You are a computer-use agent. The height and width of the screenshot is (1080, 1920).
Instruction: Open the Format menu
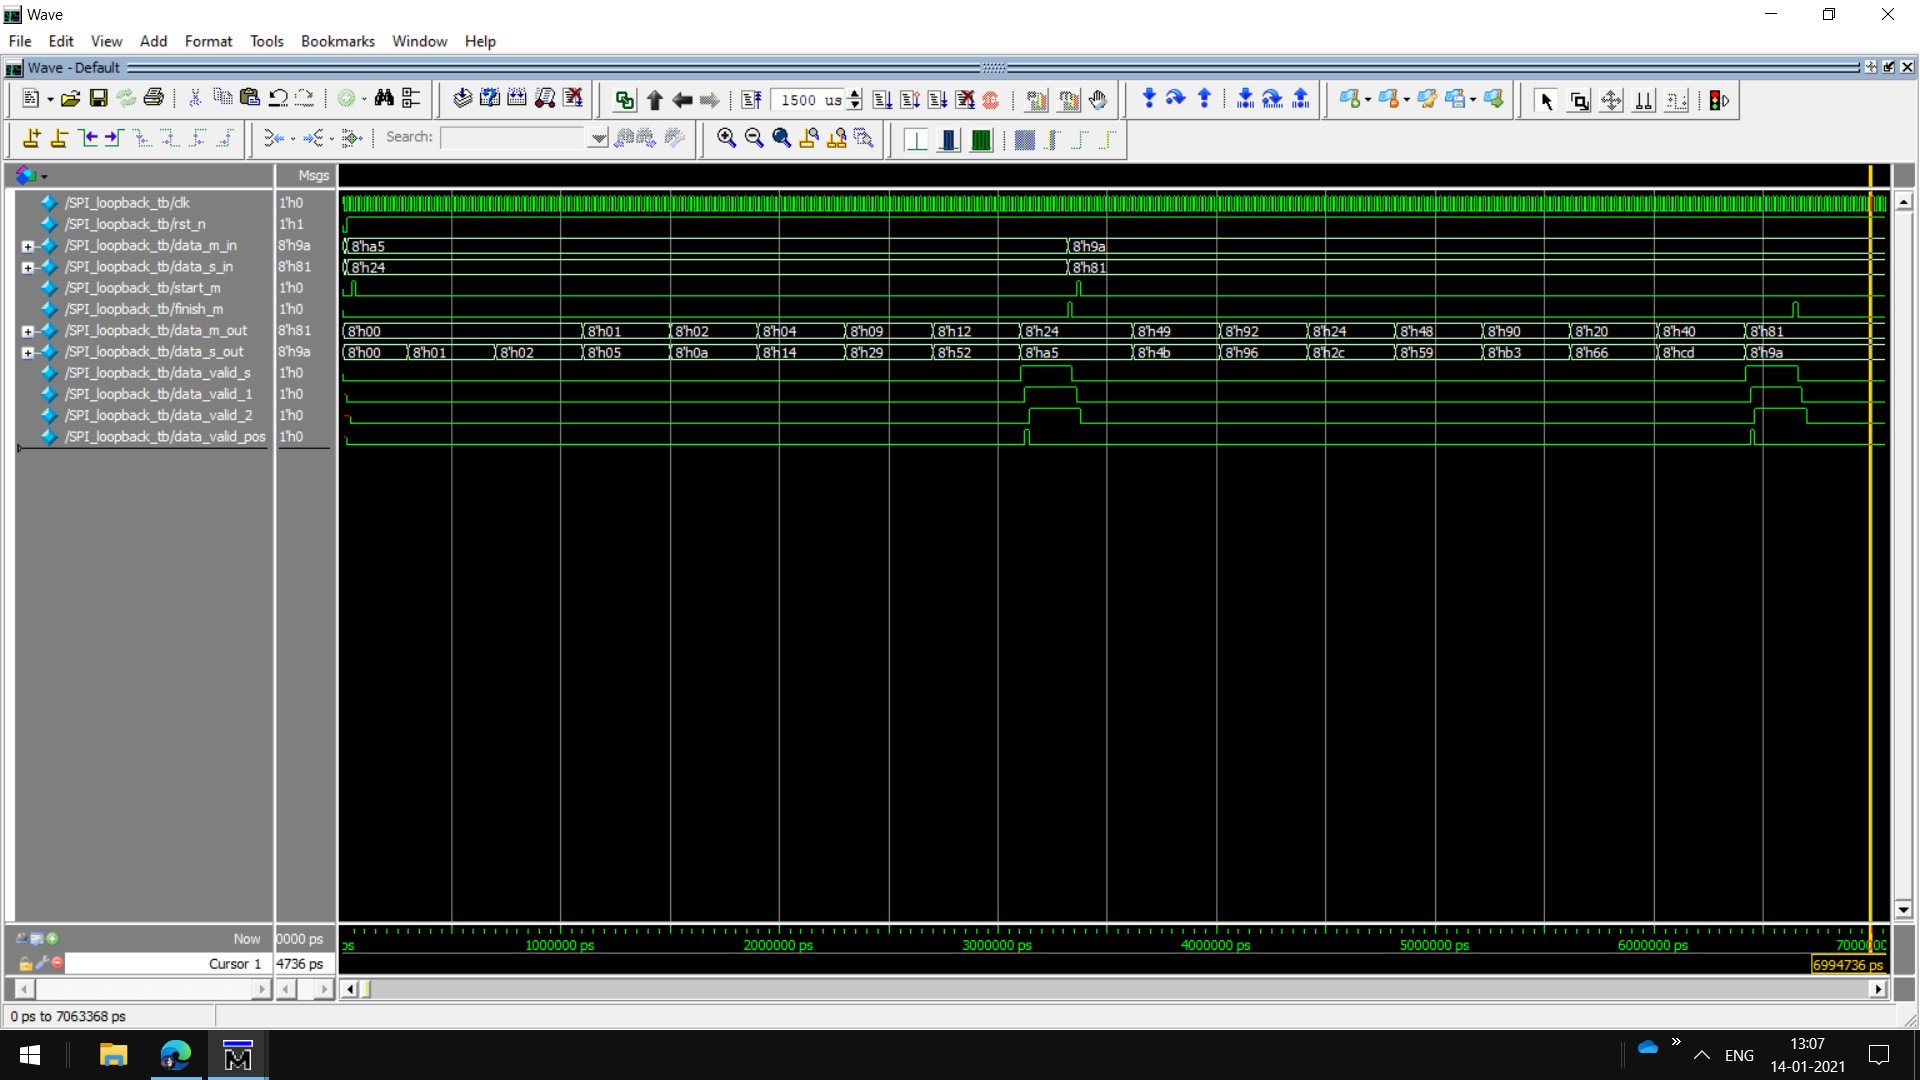208,41
